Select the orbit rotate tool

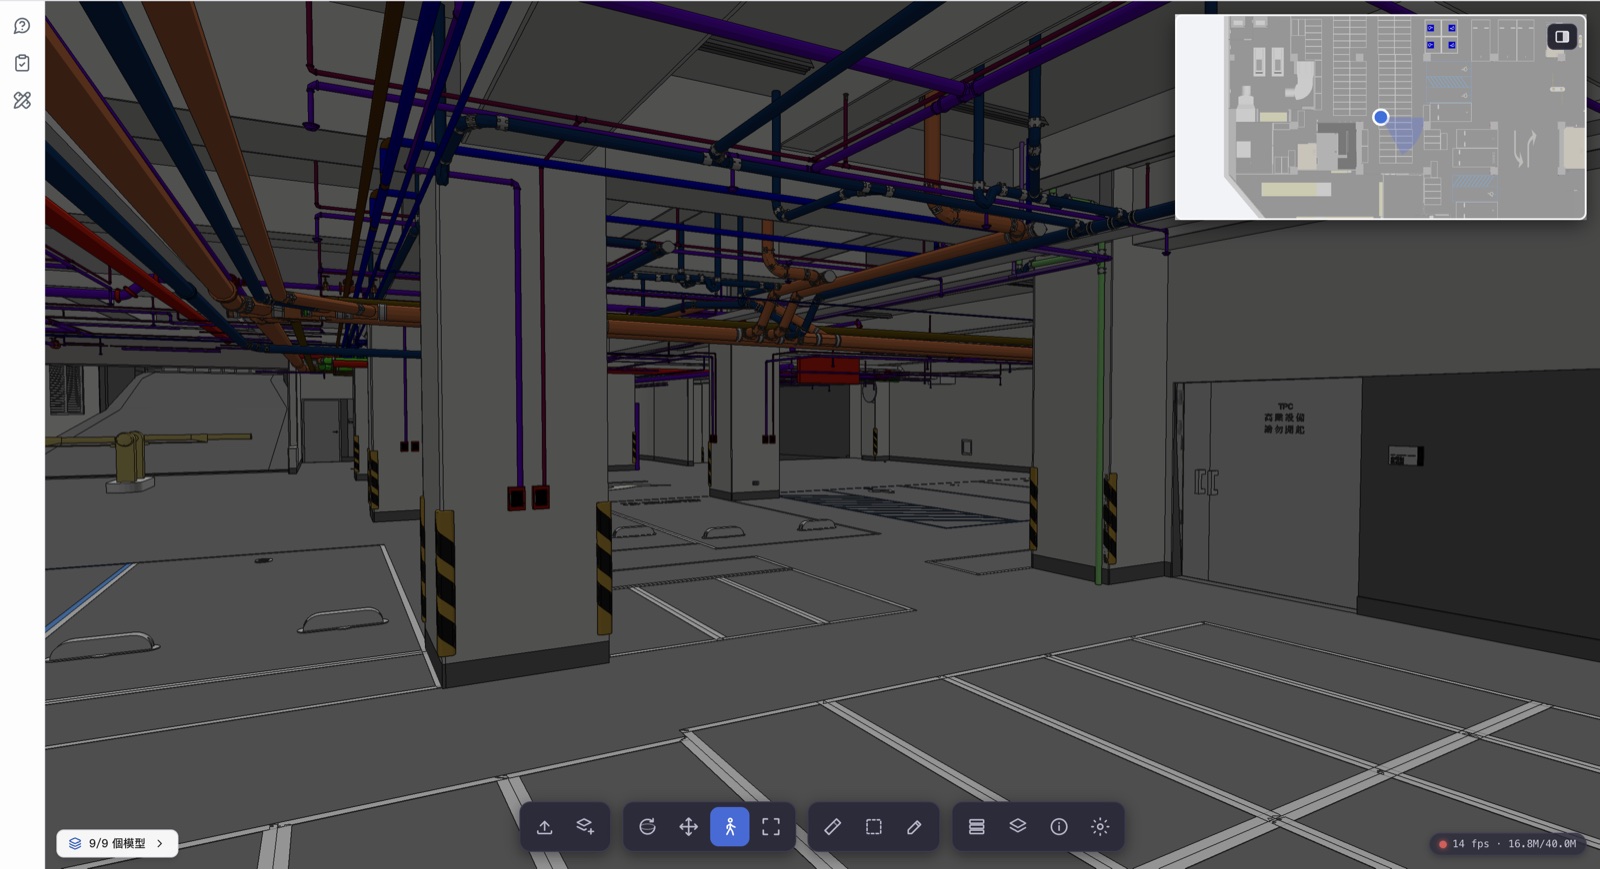pyautogui.click(x=647, y=827)
